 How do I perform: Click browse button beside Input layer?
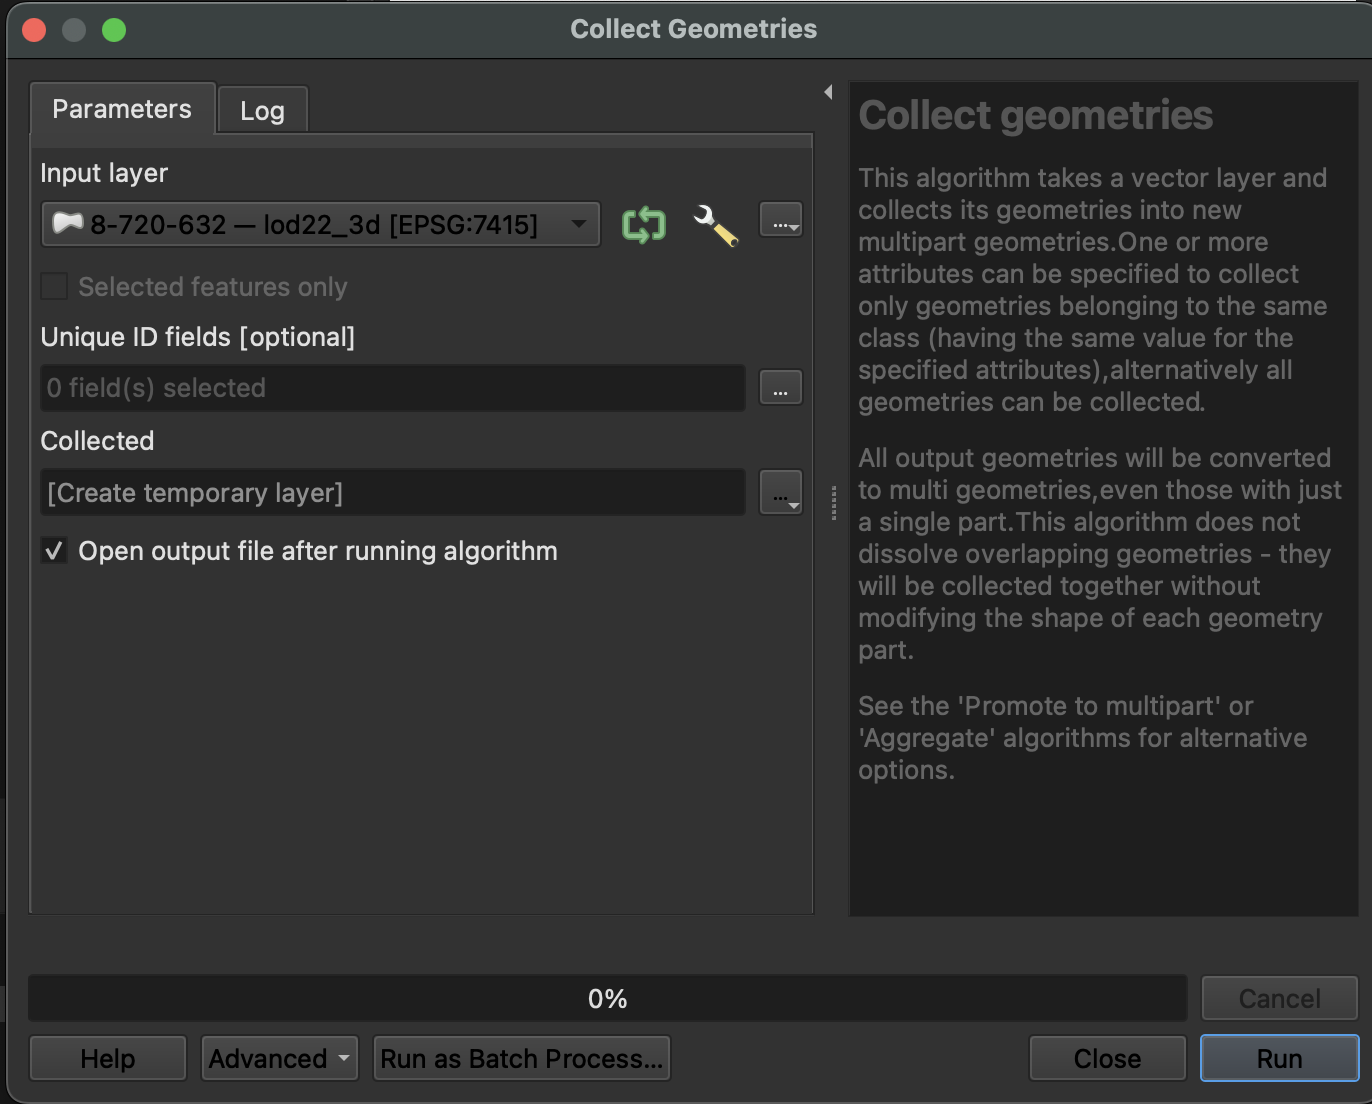[781, 219]
